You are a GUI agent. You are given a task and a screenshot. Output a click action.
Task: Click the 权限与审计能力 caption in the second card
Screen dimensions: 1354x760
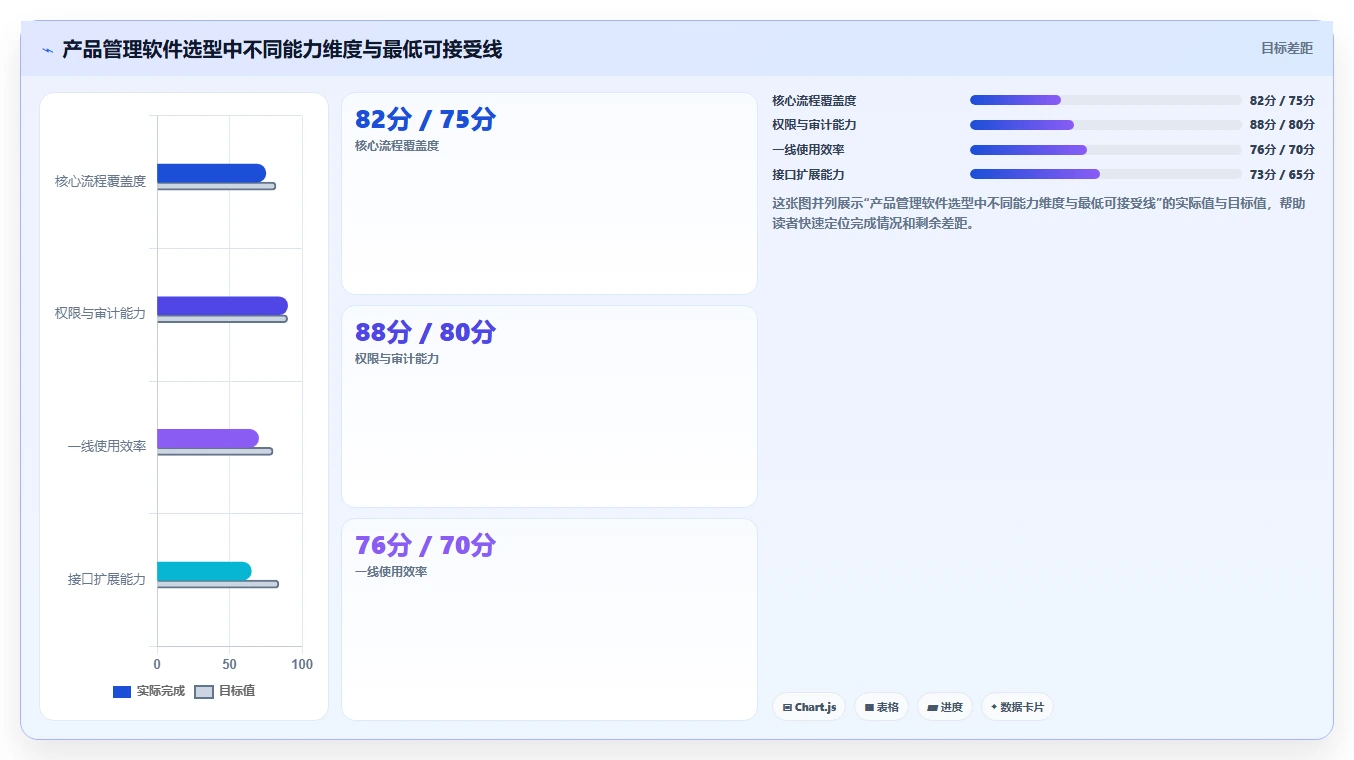tap(397, 358)
